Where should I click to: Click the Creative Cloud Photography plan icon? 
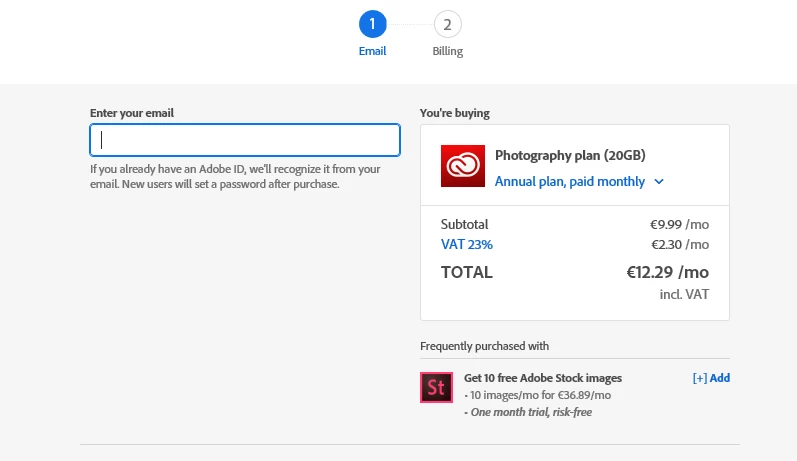(463, 166)
